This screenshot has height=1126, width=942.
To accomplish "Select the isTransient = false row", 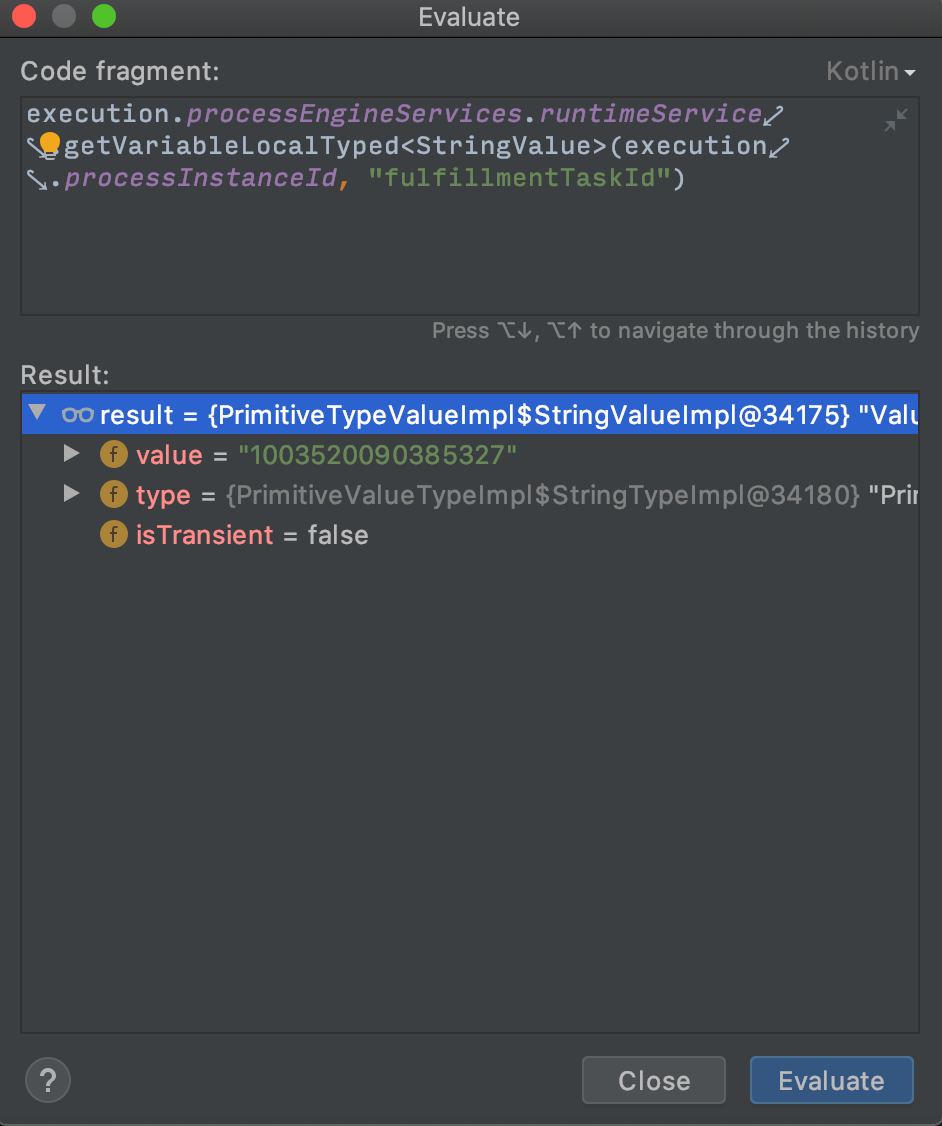I will pos(470,535).
